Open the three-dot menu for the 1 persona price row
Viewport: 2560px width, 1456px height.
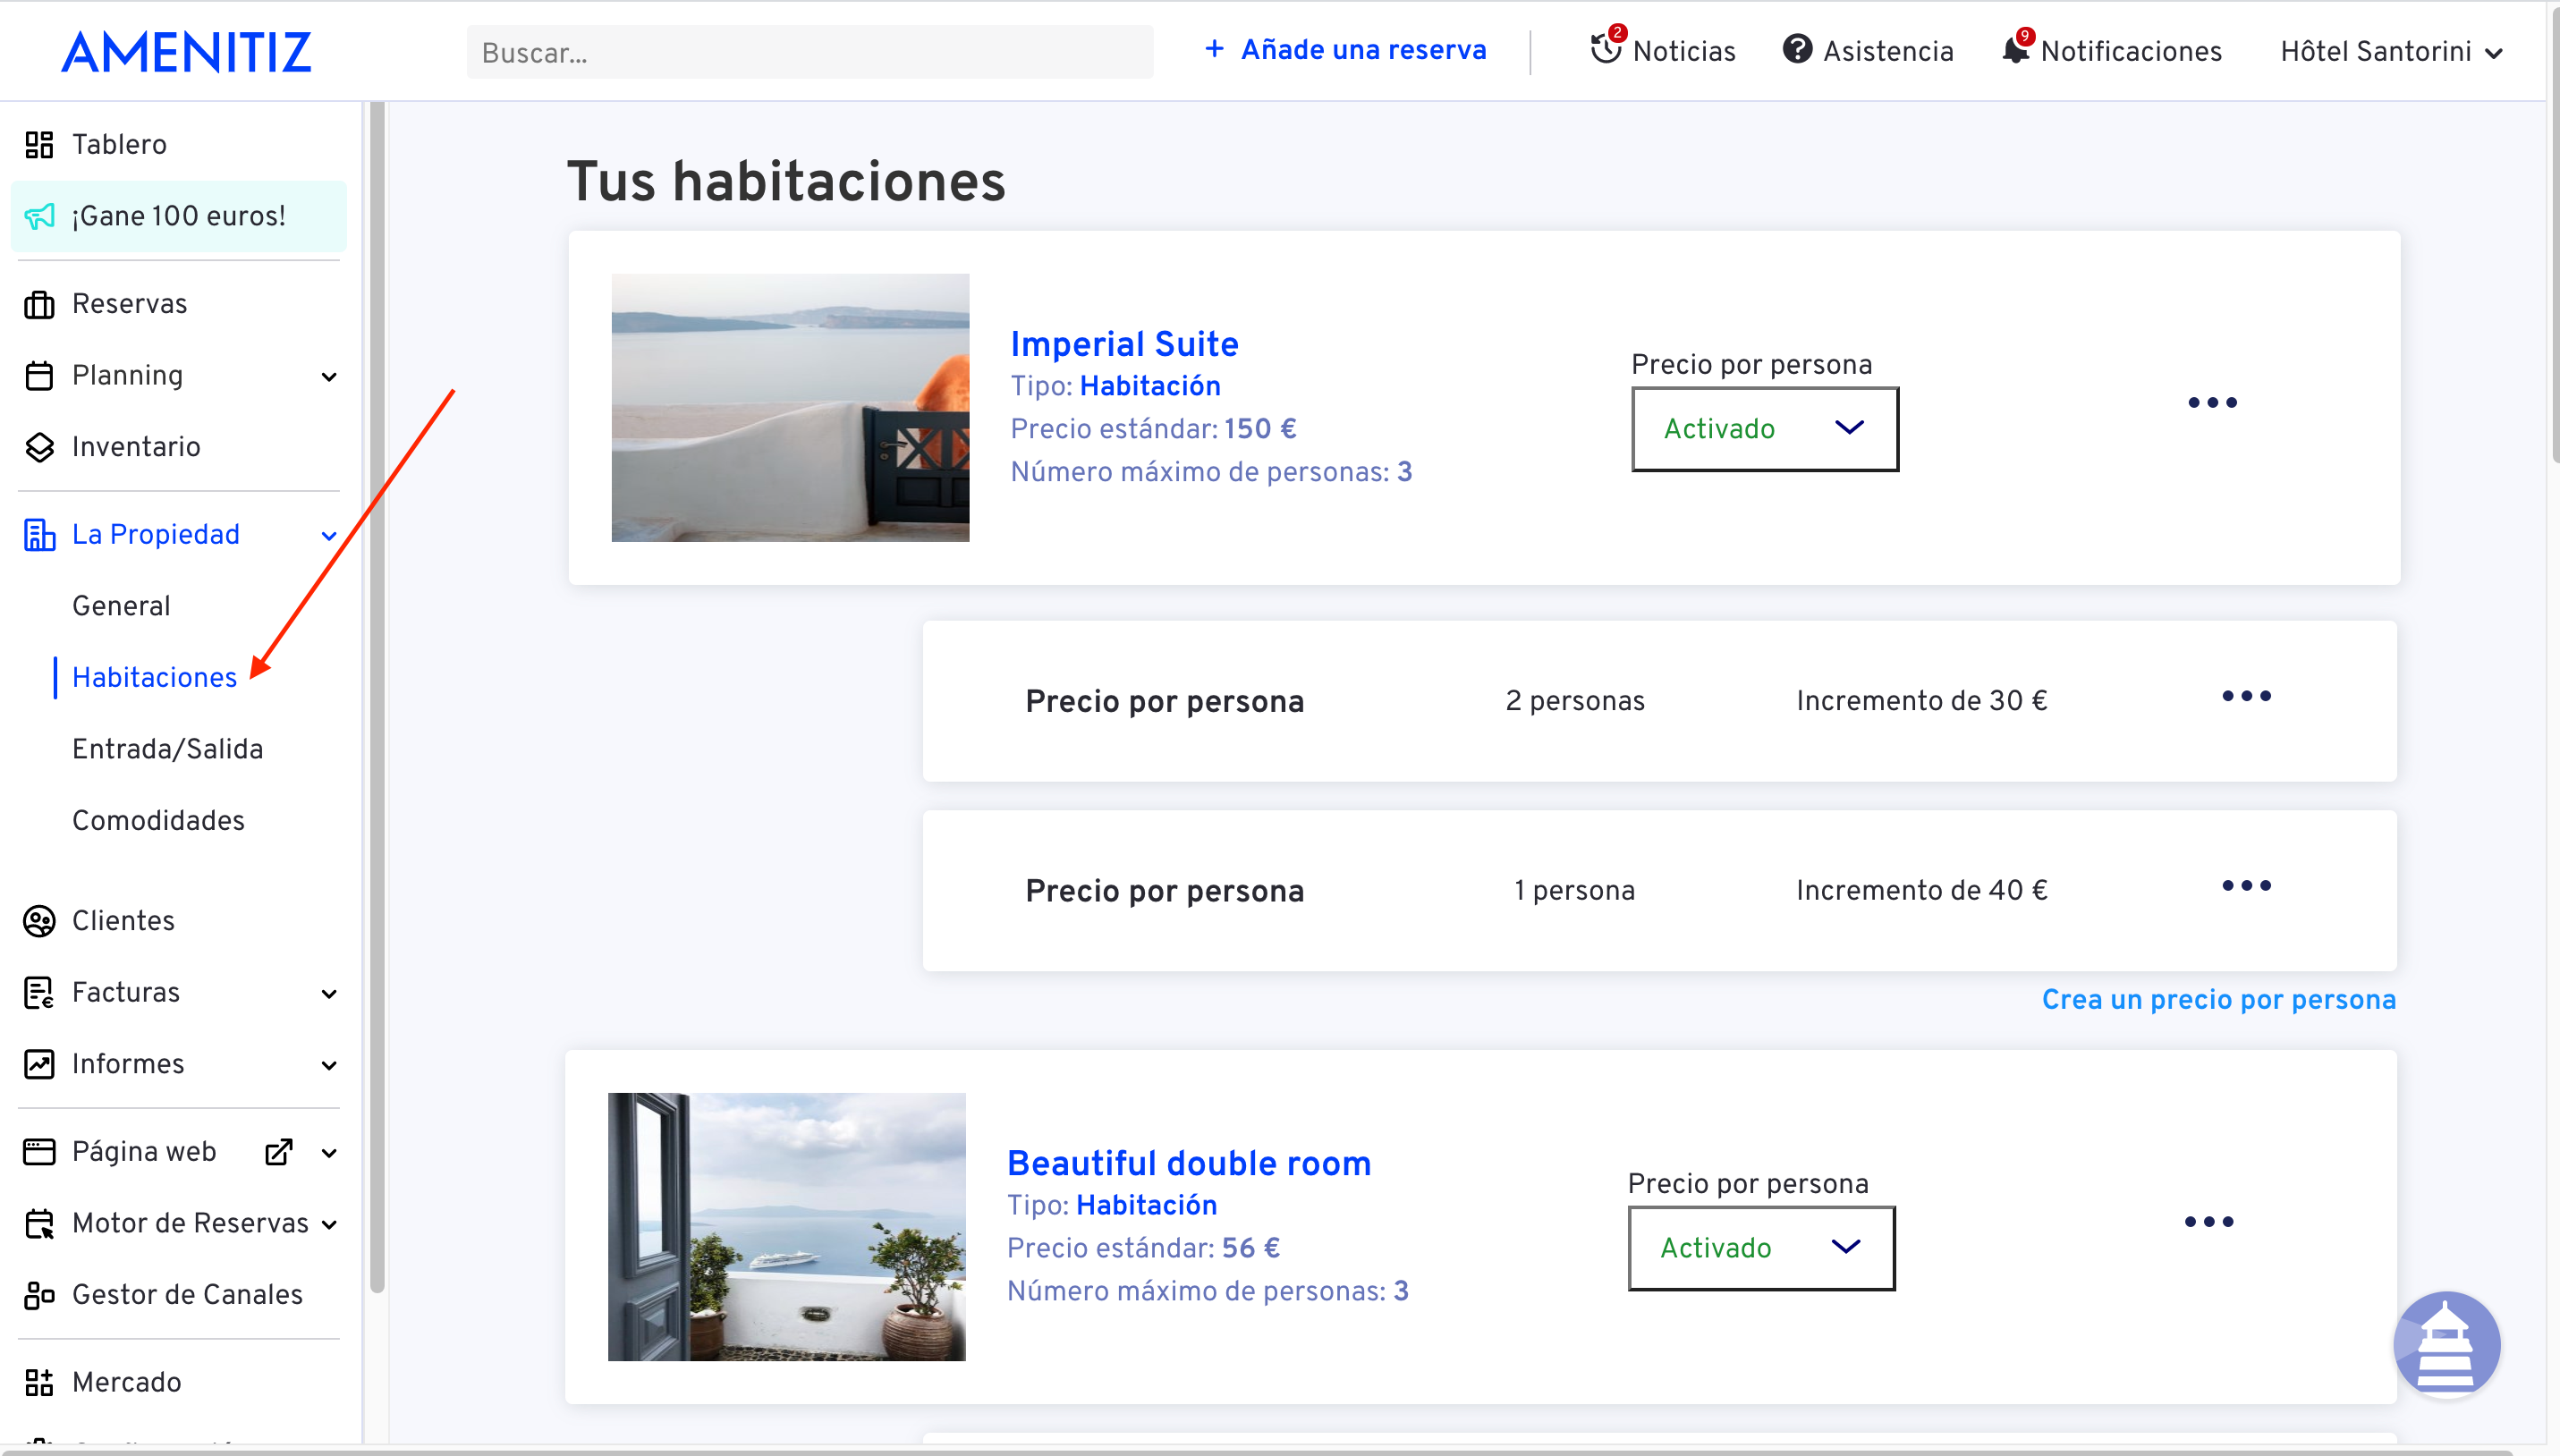(x=2246, y=886)
